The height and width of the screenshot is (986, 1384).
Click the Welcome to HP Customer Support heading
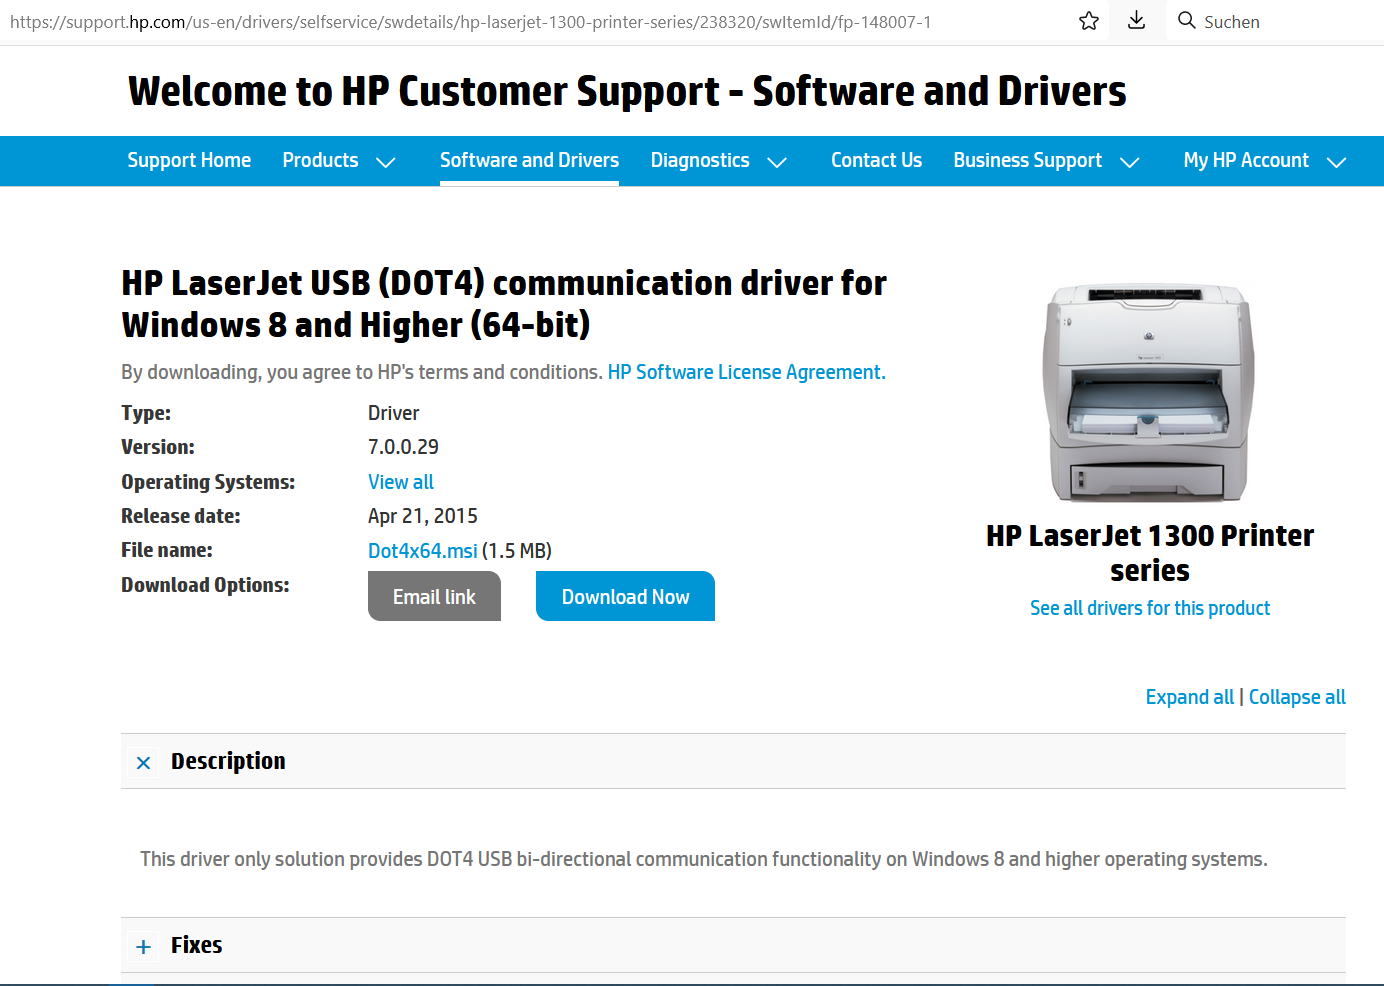click(x=627, y=91)
